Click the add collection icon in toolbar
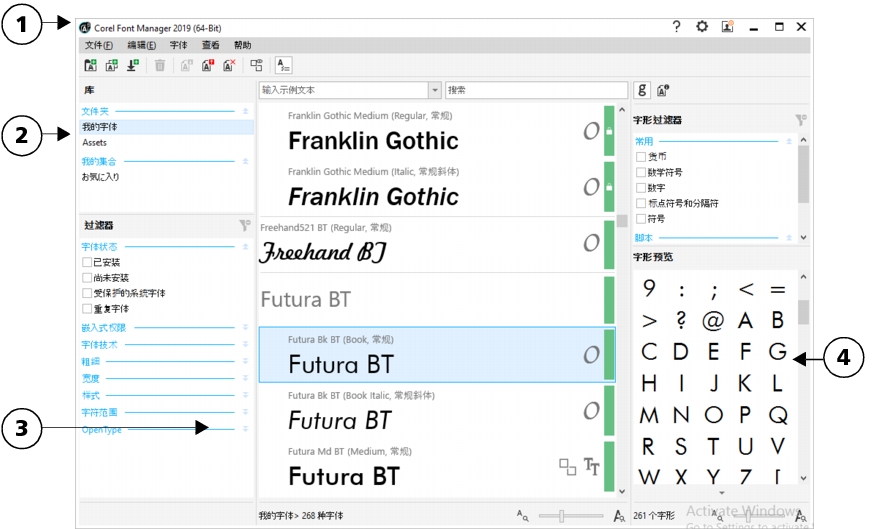Screen dimensions: 873x529 click(111, 66)
